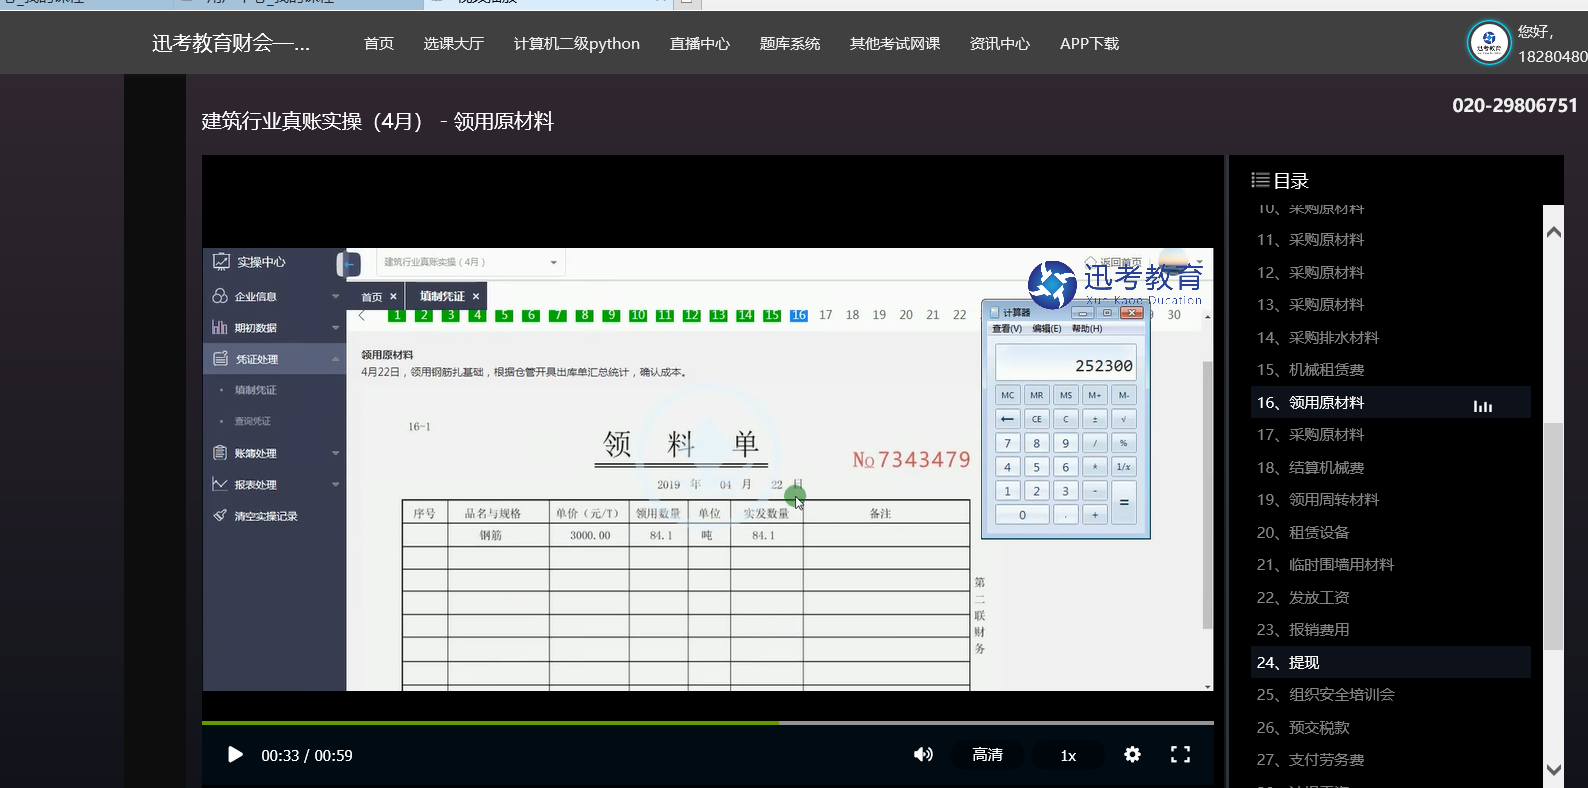
Task: Open the 高清 video quality selector
Action: (987, 755)
